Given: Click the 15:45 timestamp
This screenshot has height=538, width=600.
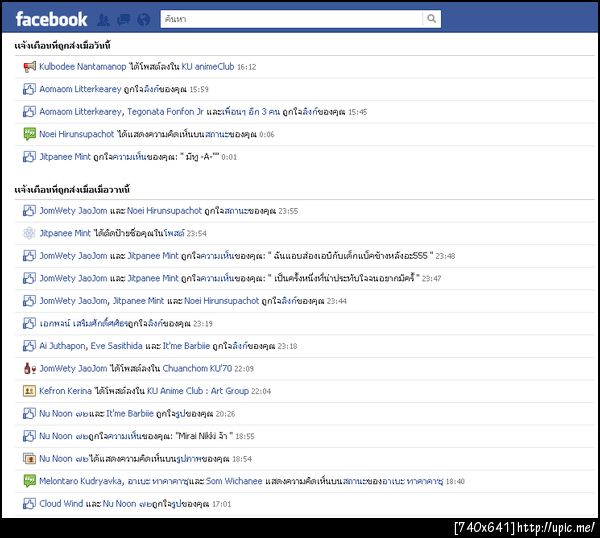Looking at the screenshot, I should 357,112.
